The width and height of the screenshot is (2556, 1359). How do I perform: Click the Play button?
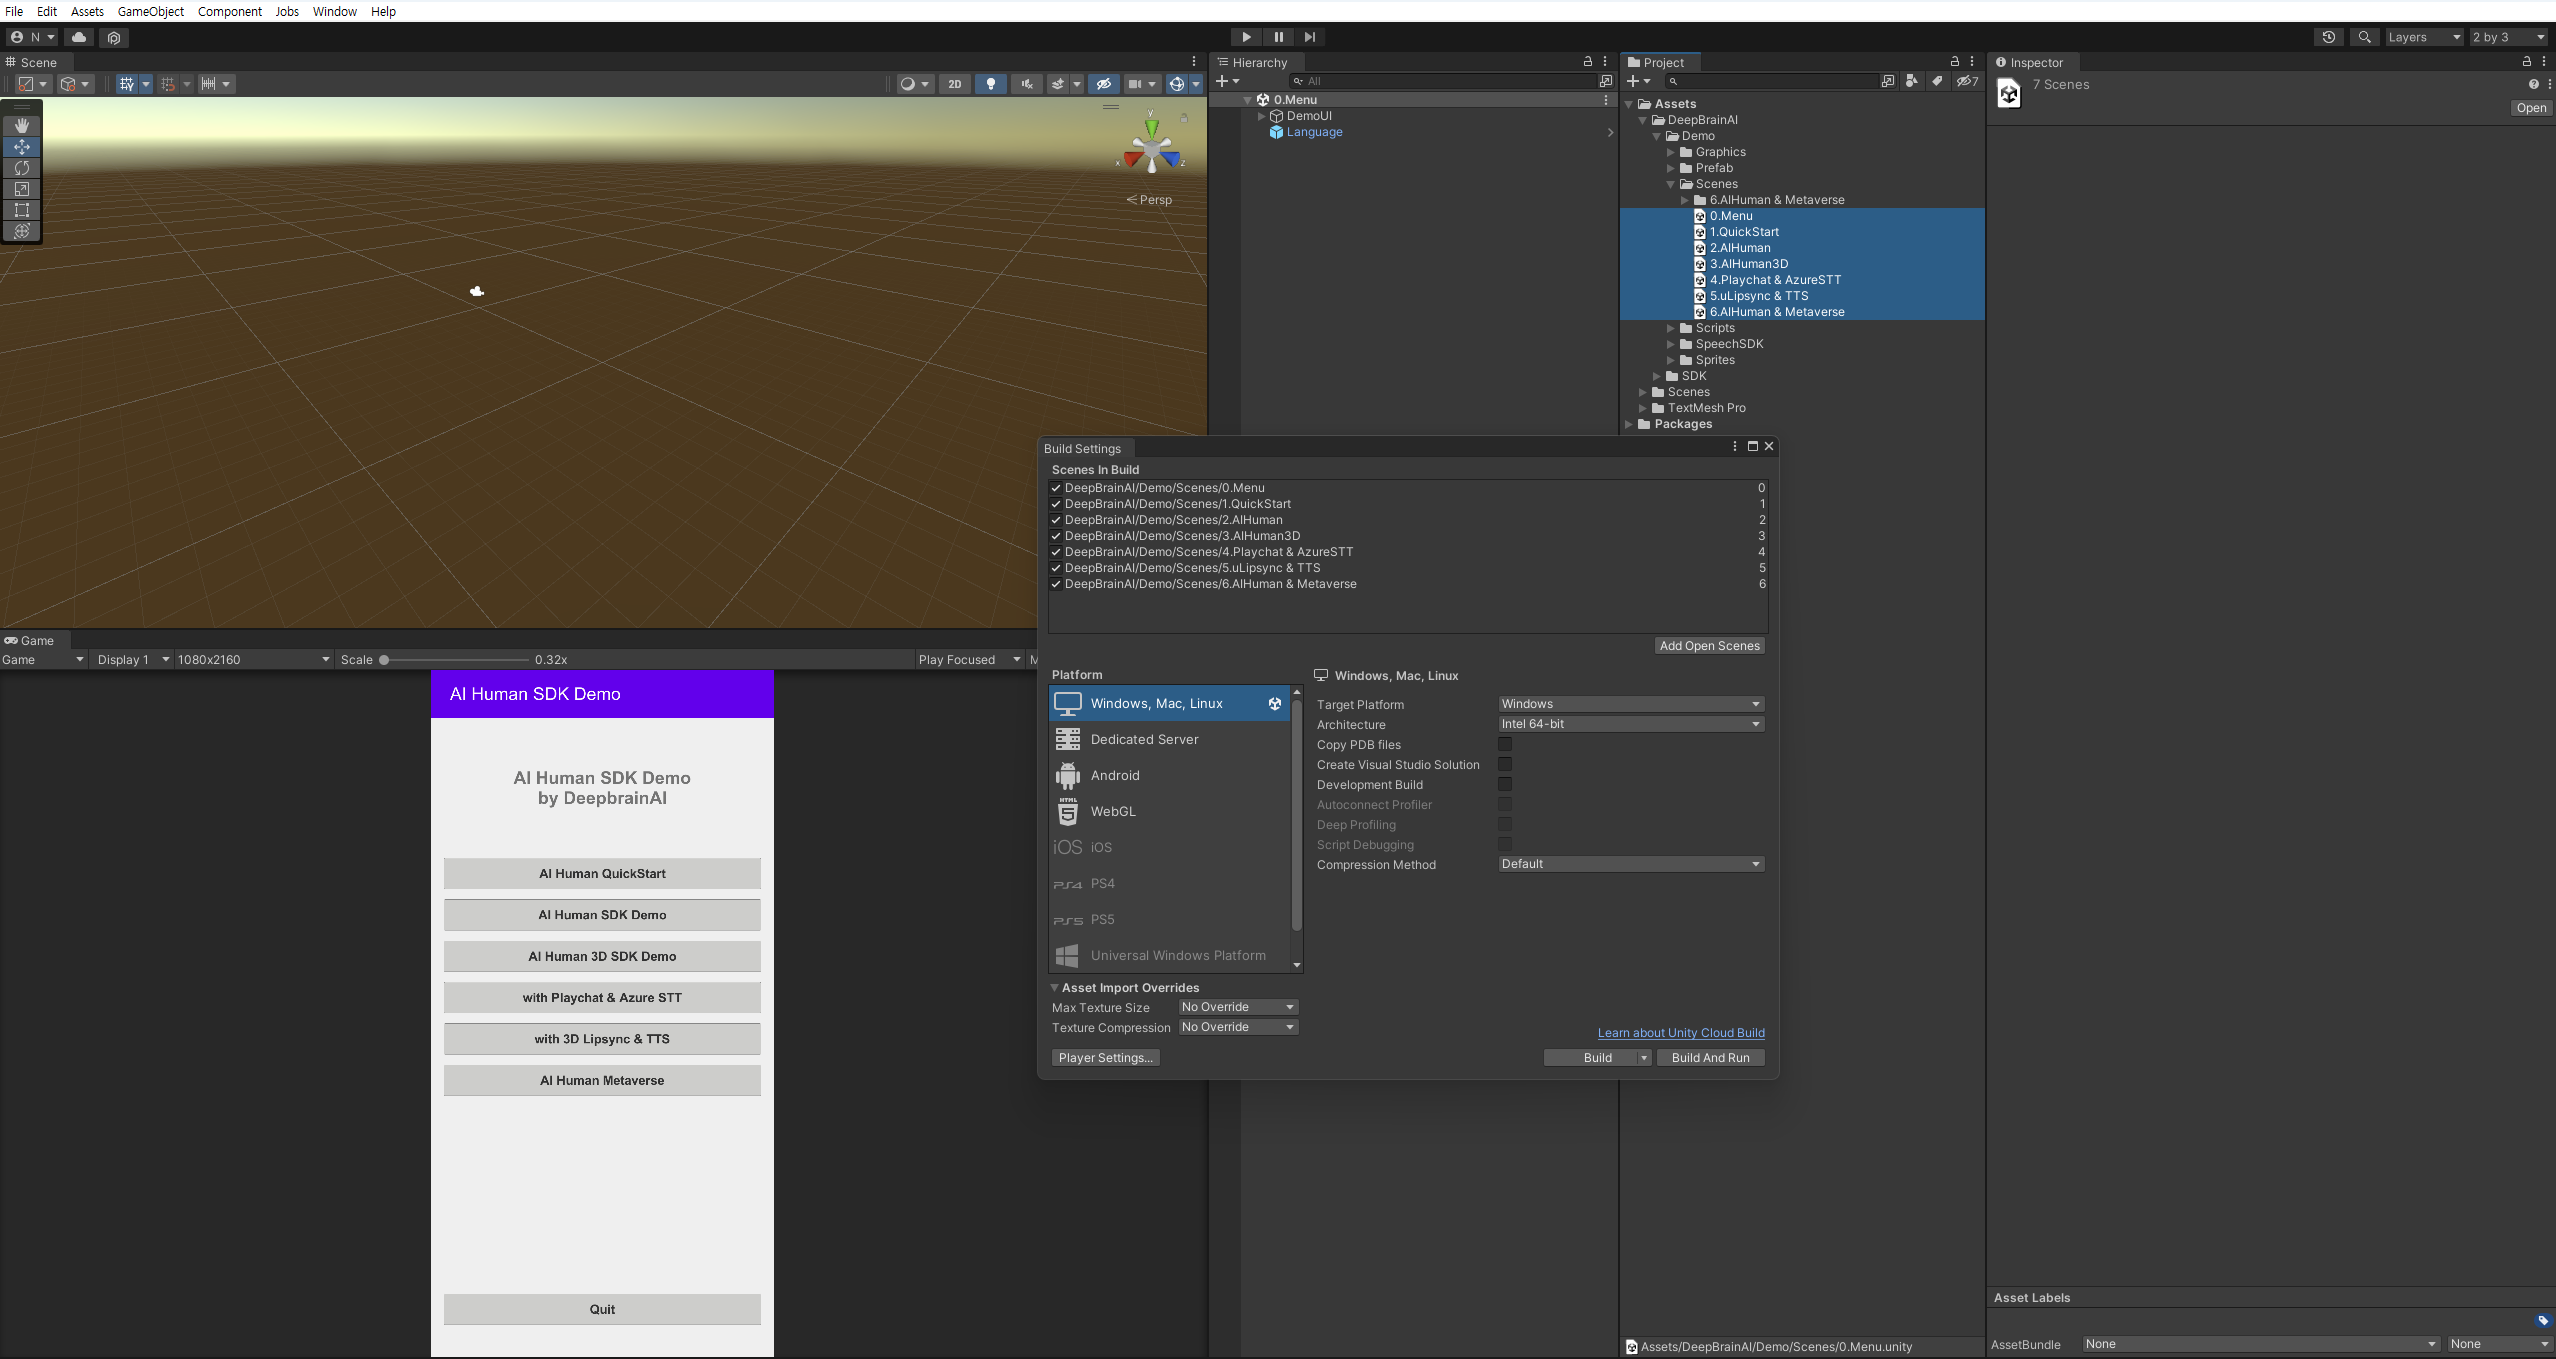coord(1246,37)
